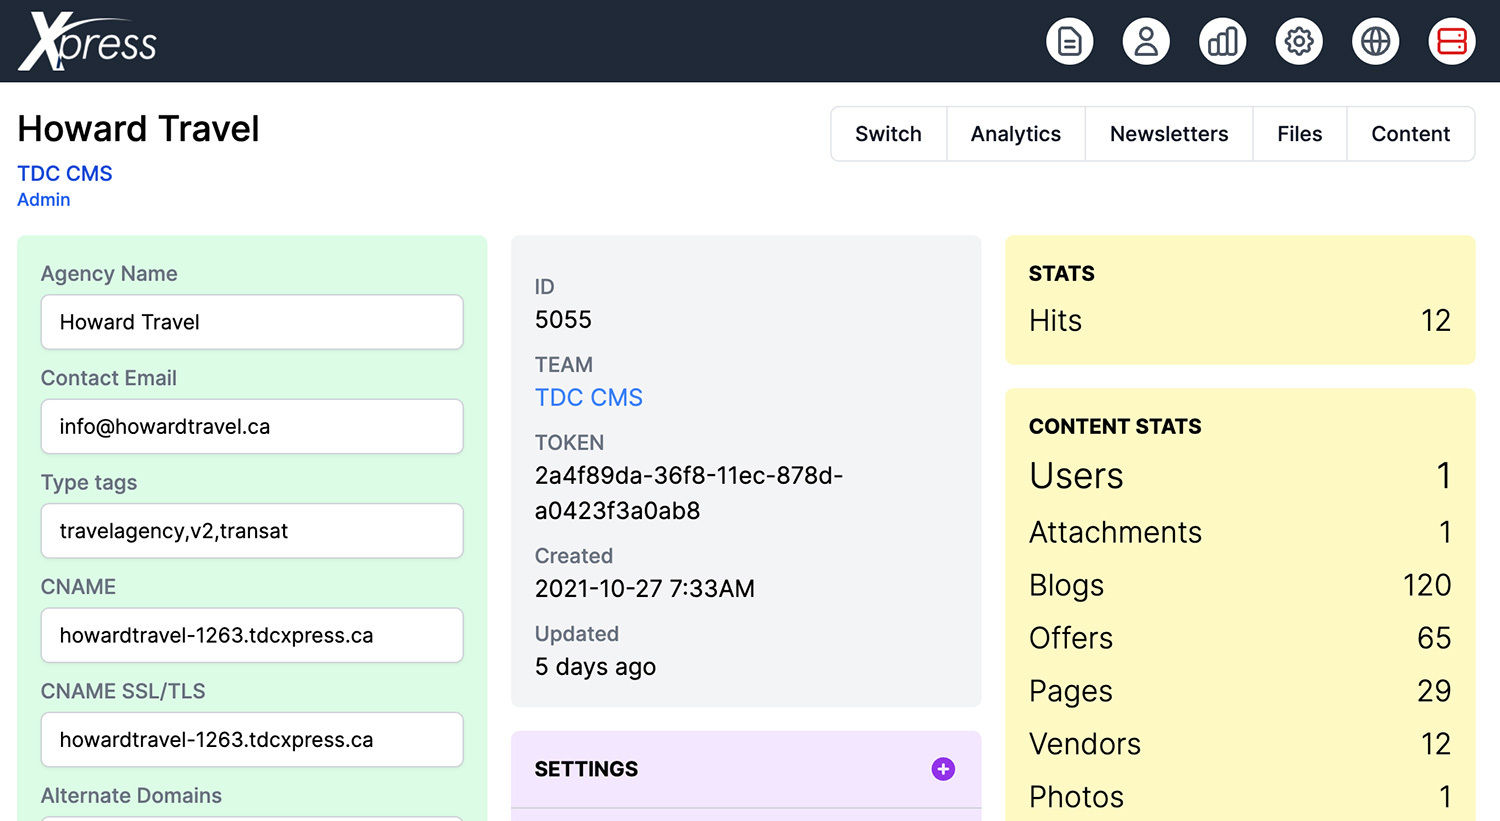Viewport: 1500px width, 821px height.
Task: Click into the Contact Email field
Action: pyautogui.click(x=252, y=427)
